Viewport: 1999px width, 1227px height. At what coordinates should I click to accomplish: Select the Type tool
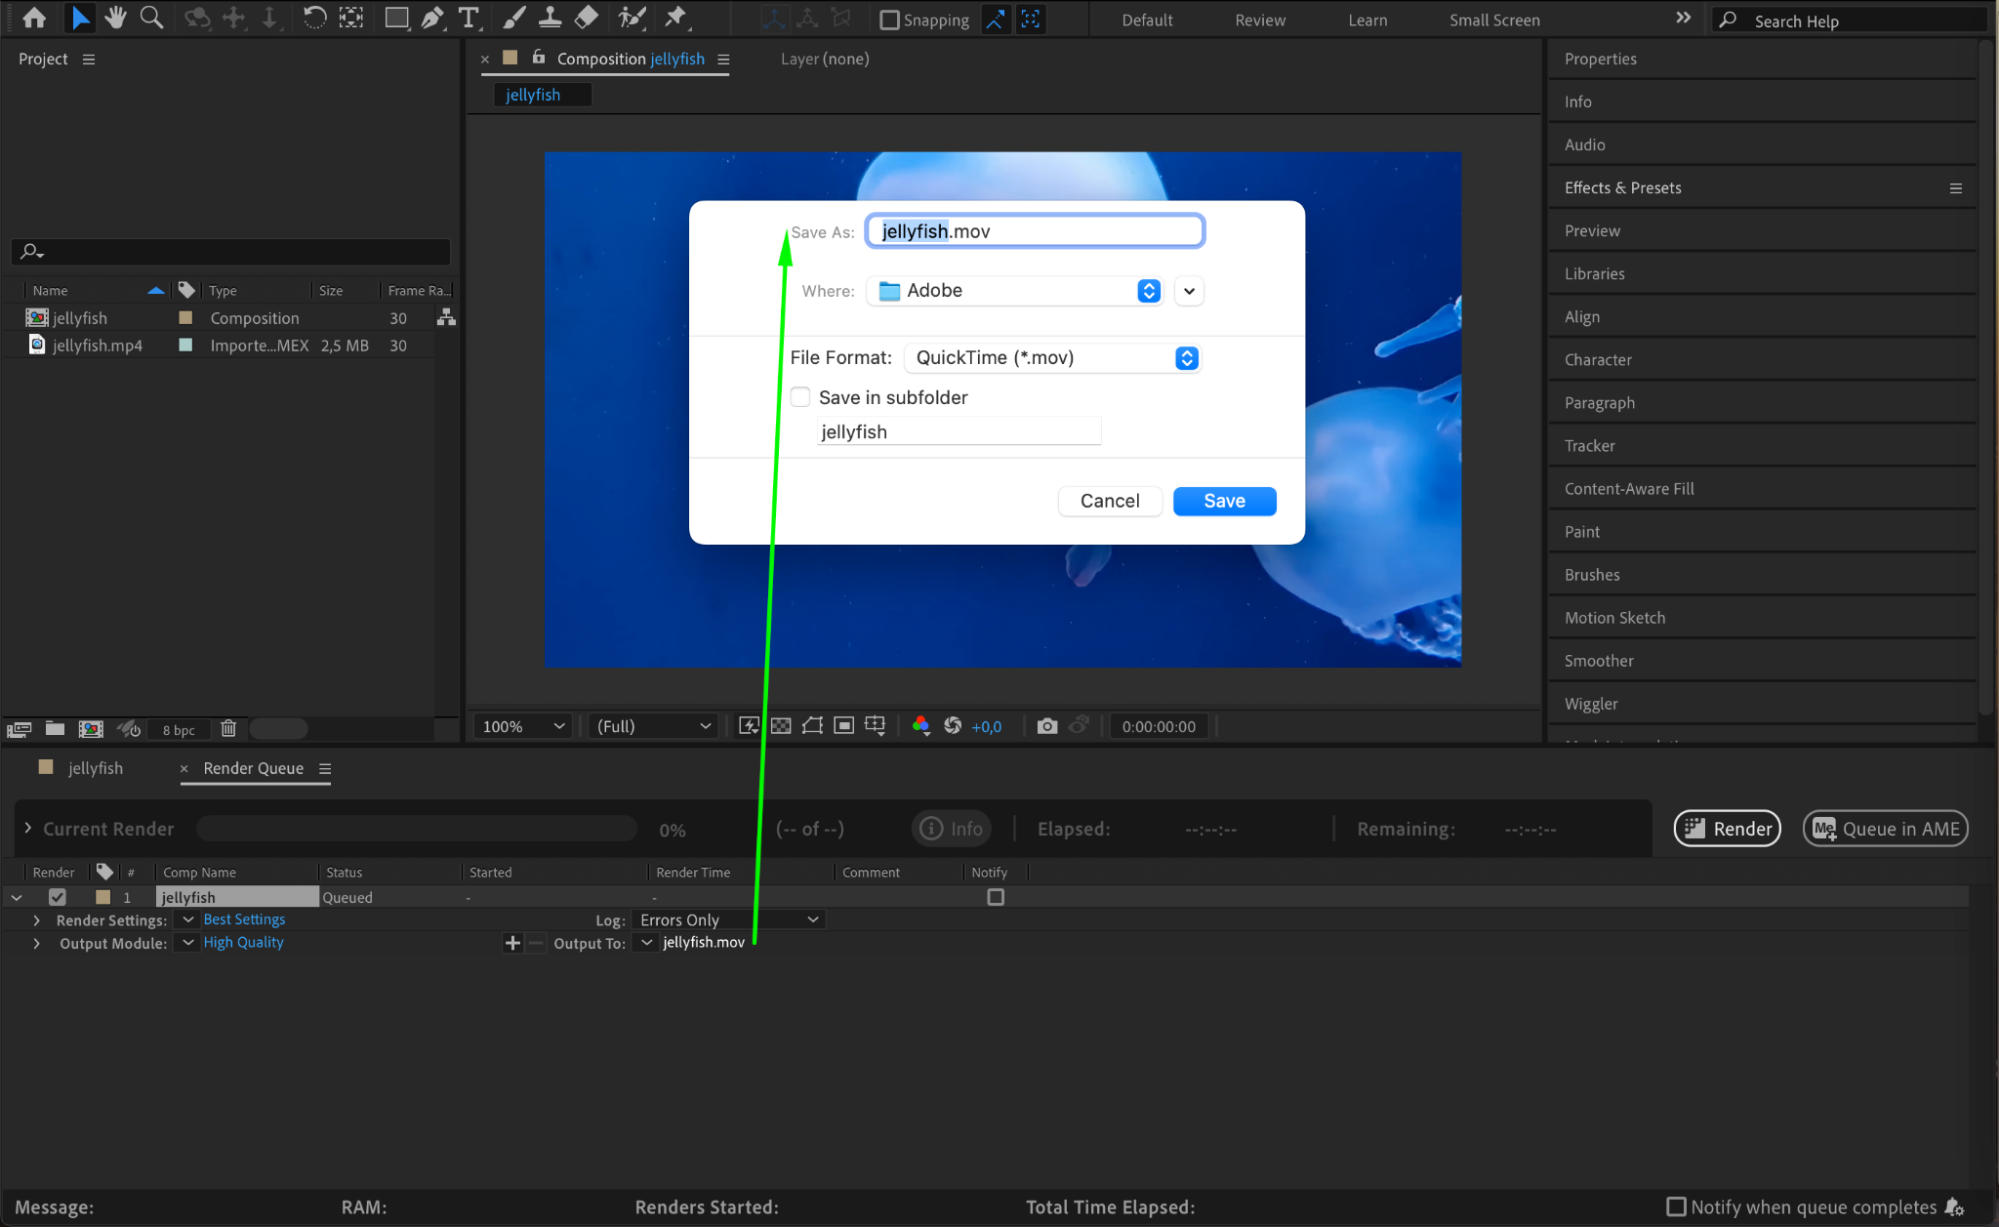tap(468, 17)
